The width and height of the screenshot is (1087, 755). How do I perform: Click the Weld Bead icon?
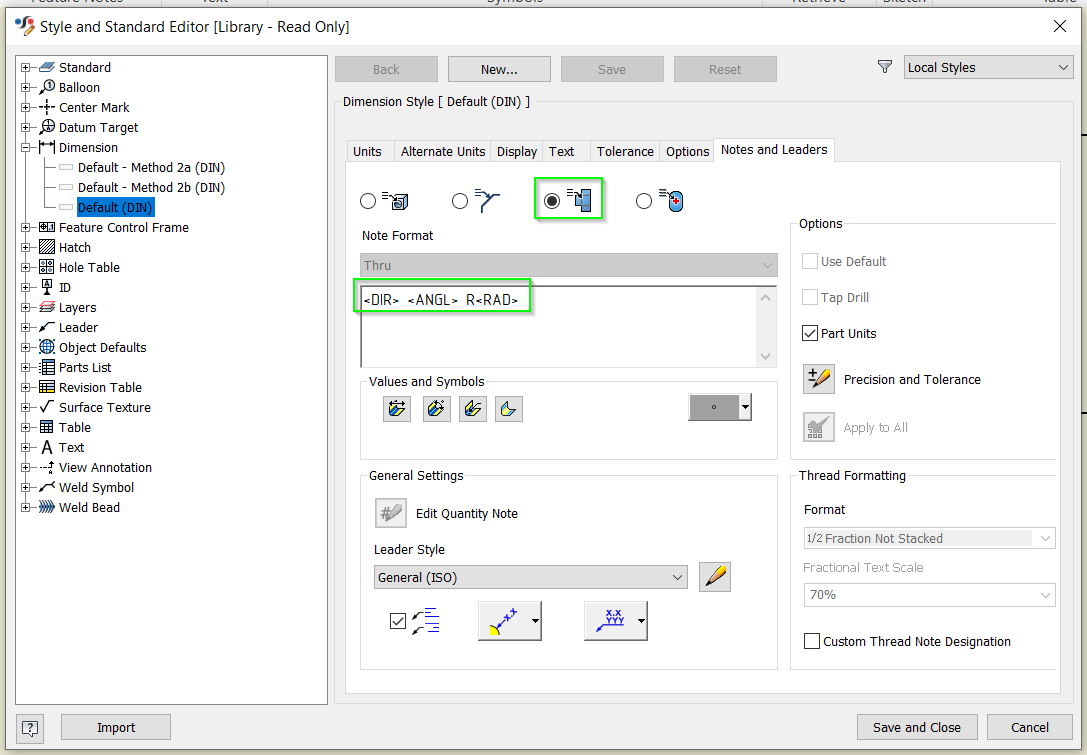[x=46, y=507]
